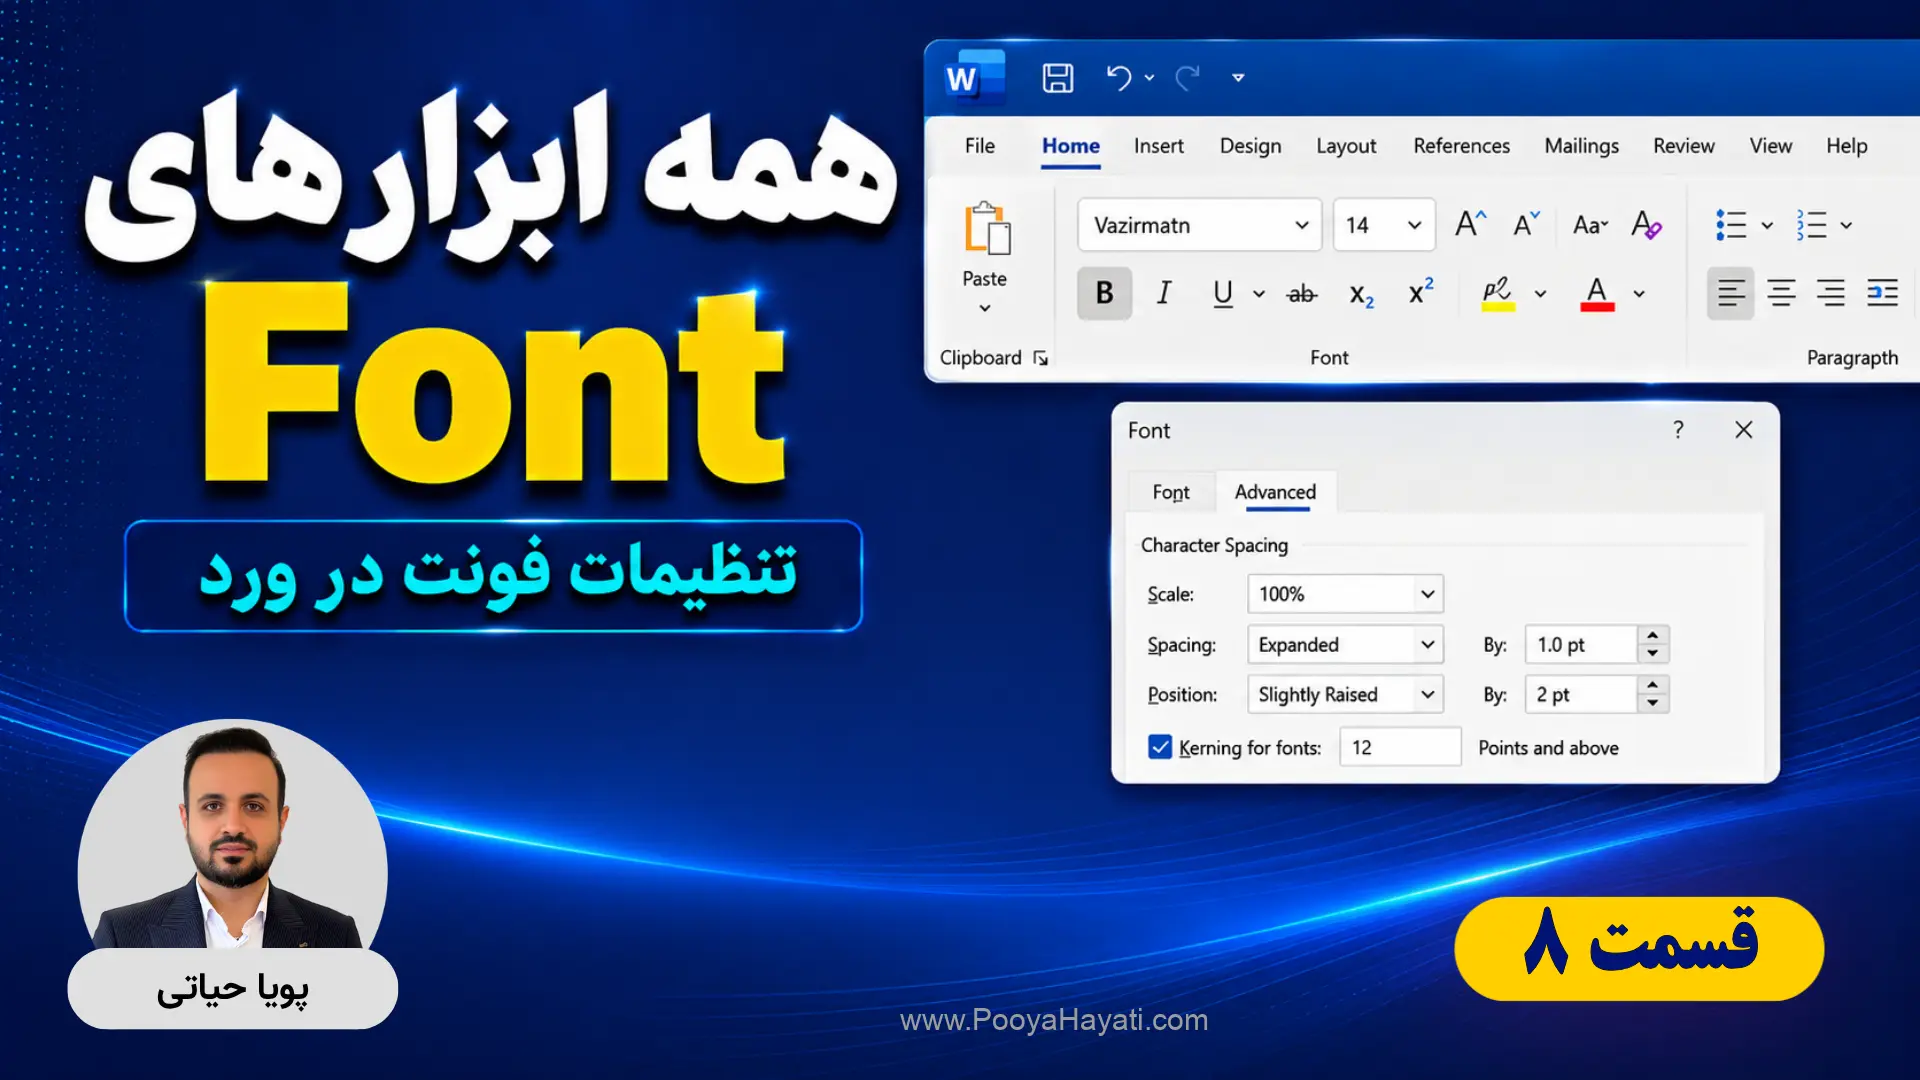Apply bulleted list
The image size is (1920, 1080).
click(x=1731, y=225)
